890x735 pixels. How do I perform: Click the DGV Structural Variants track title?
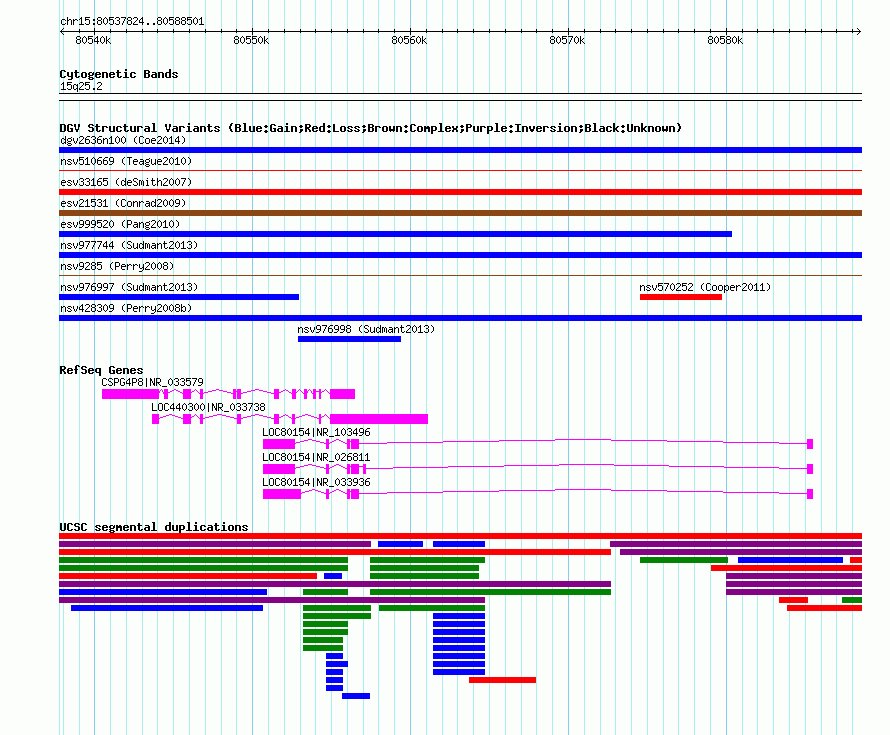click(371, 128)
